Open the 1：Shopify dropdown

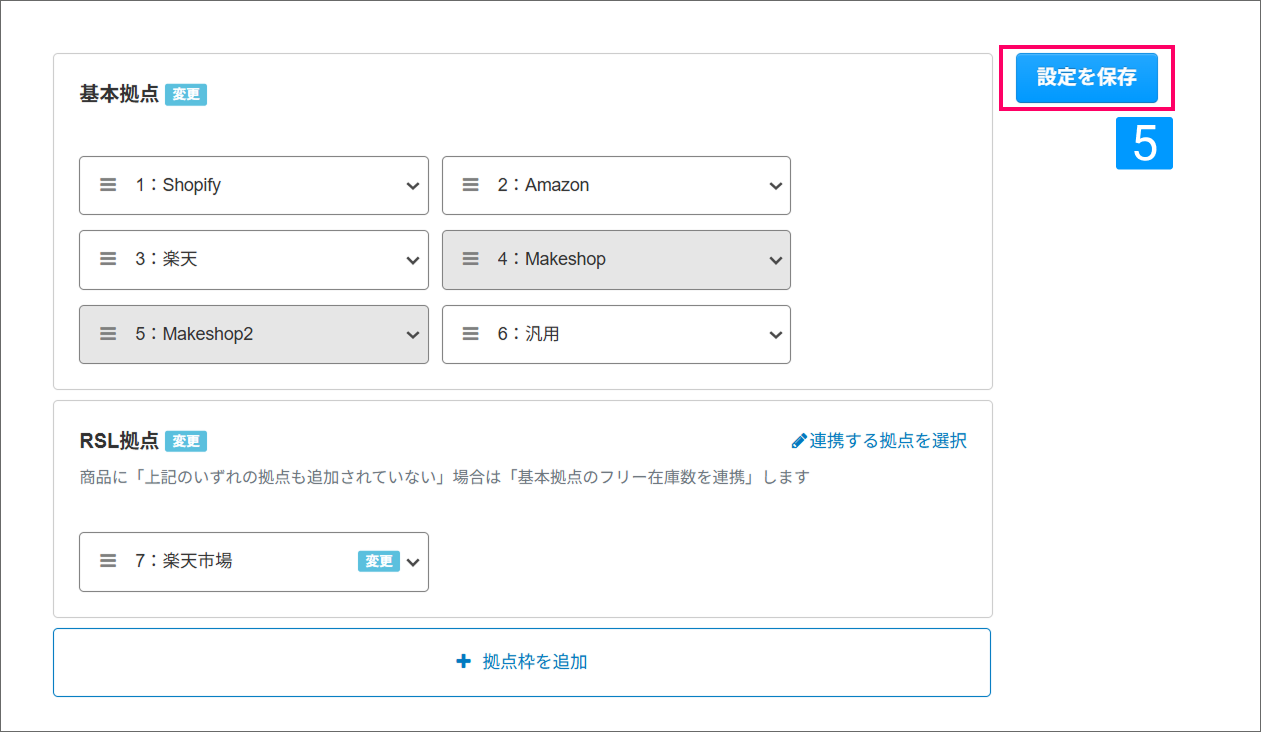413,186
